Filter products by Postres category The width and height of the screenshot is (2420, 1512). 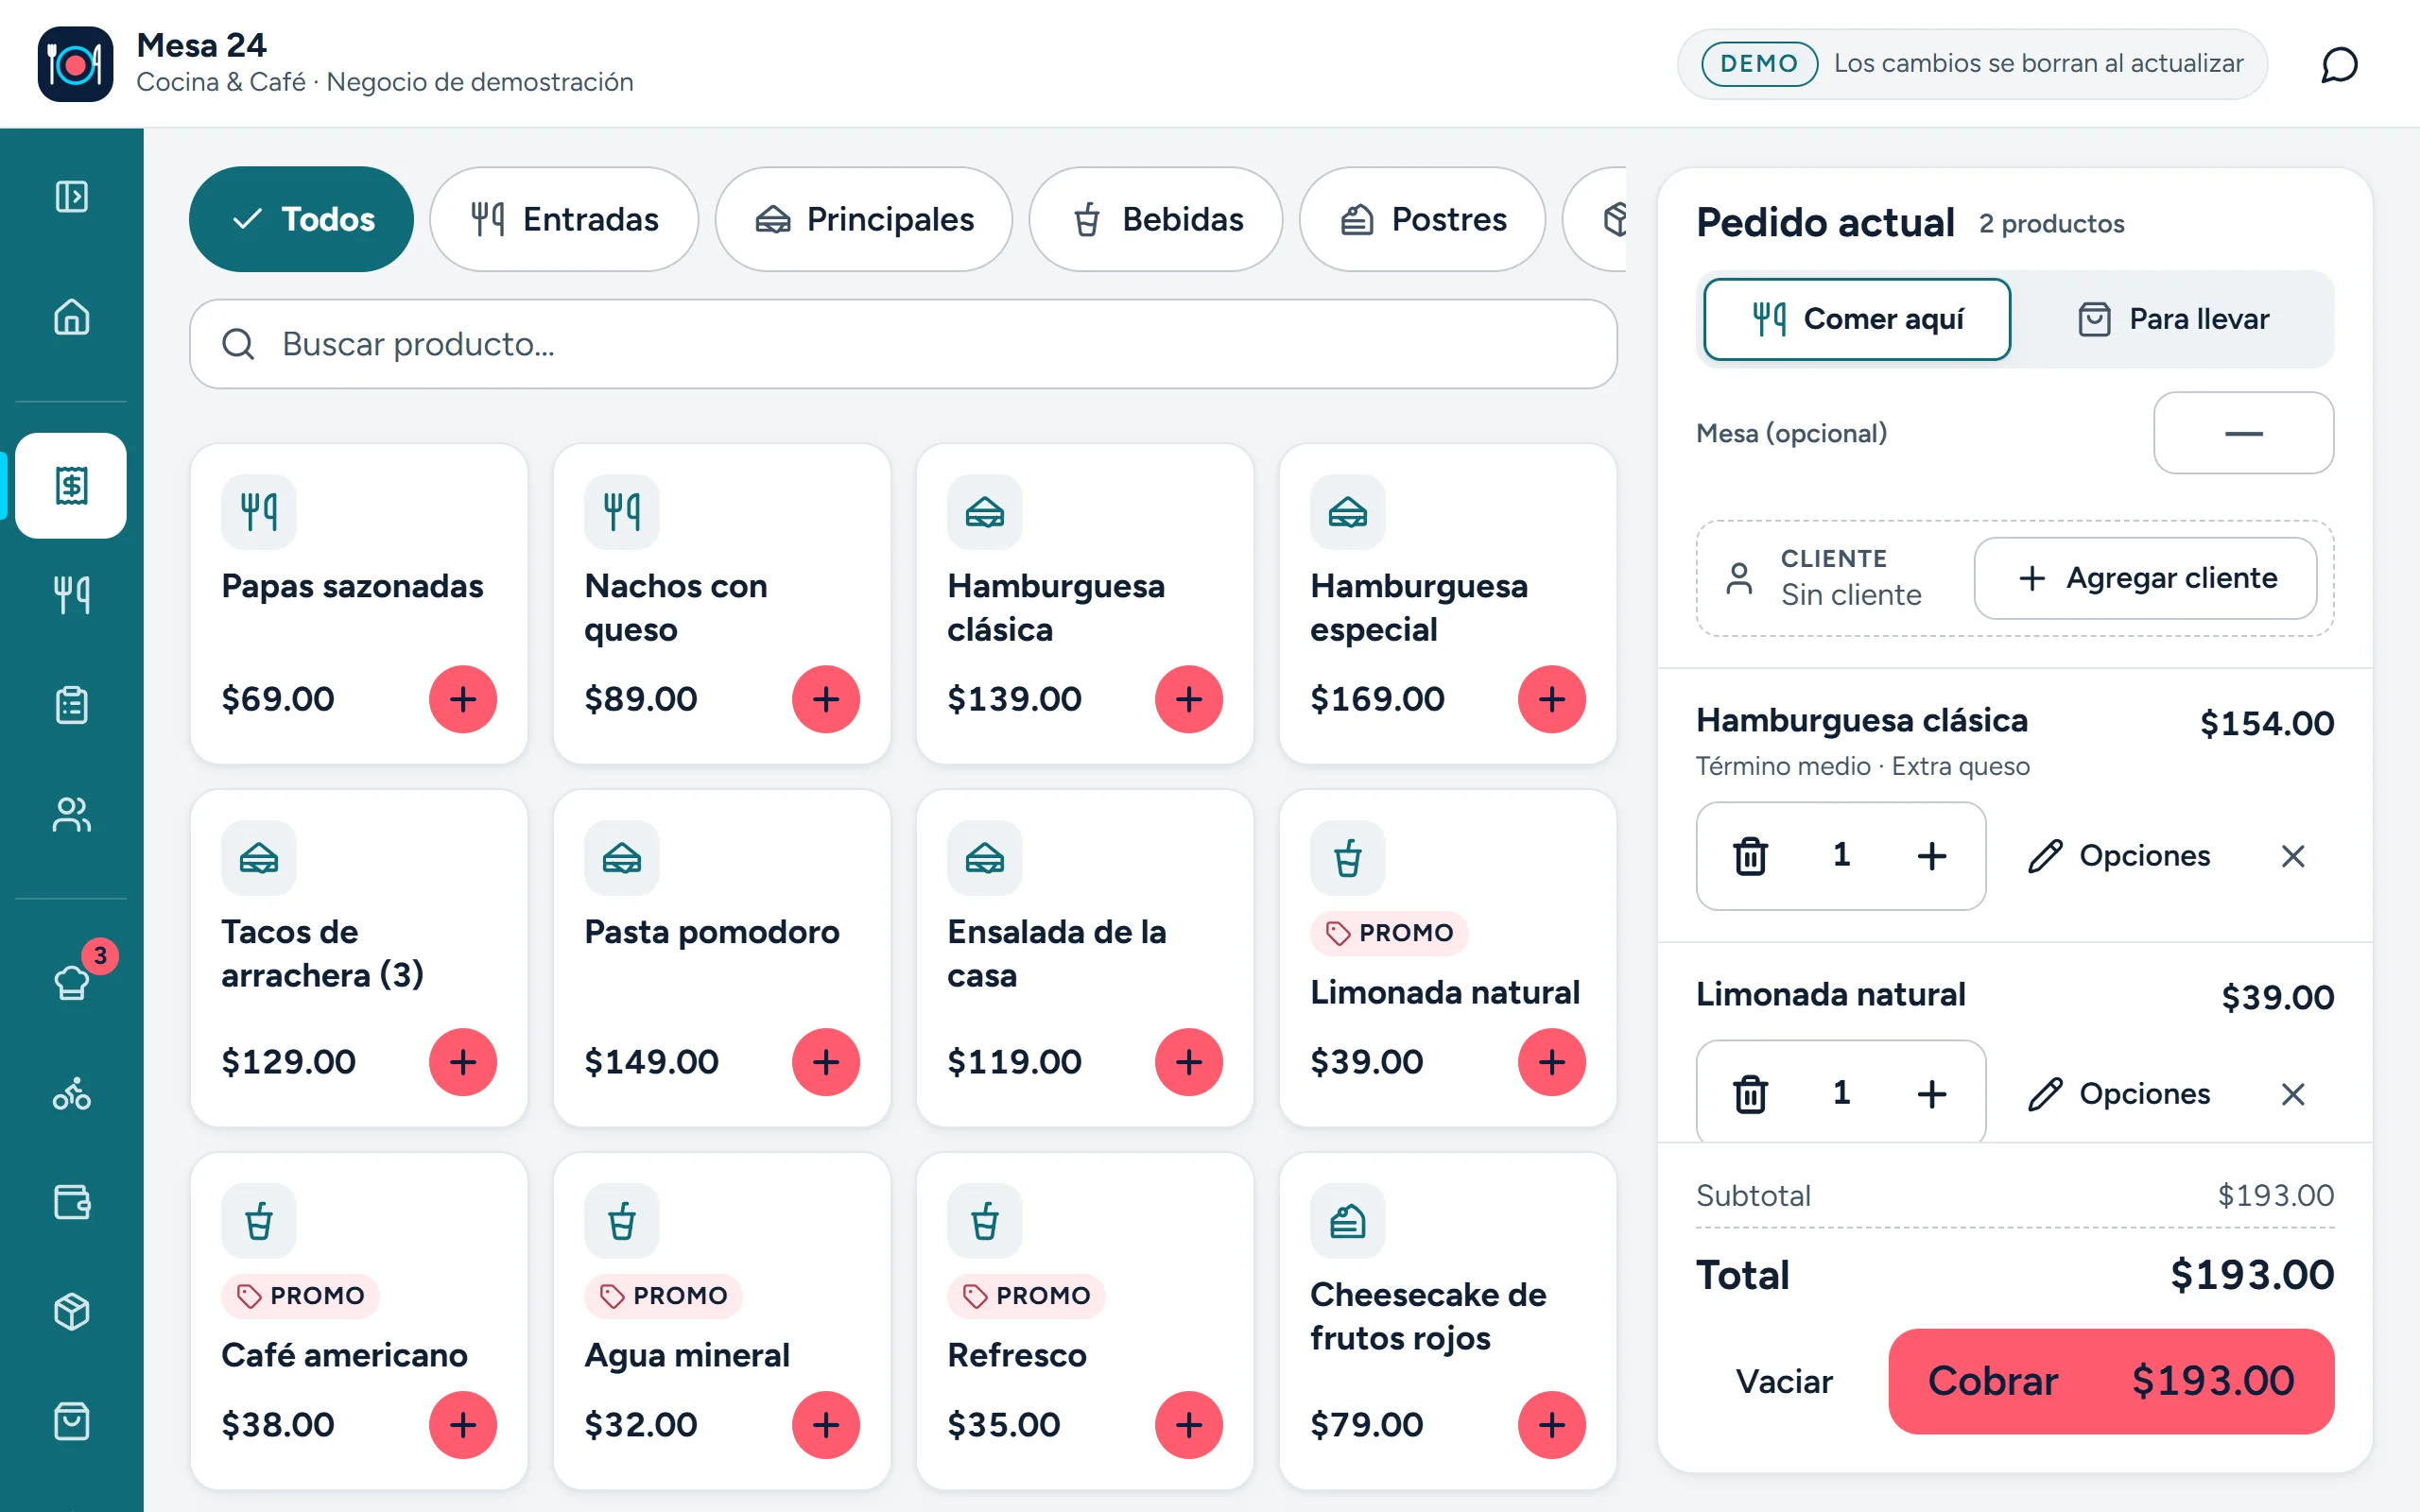(x=1422, y=219)
